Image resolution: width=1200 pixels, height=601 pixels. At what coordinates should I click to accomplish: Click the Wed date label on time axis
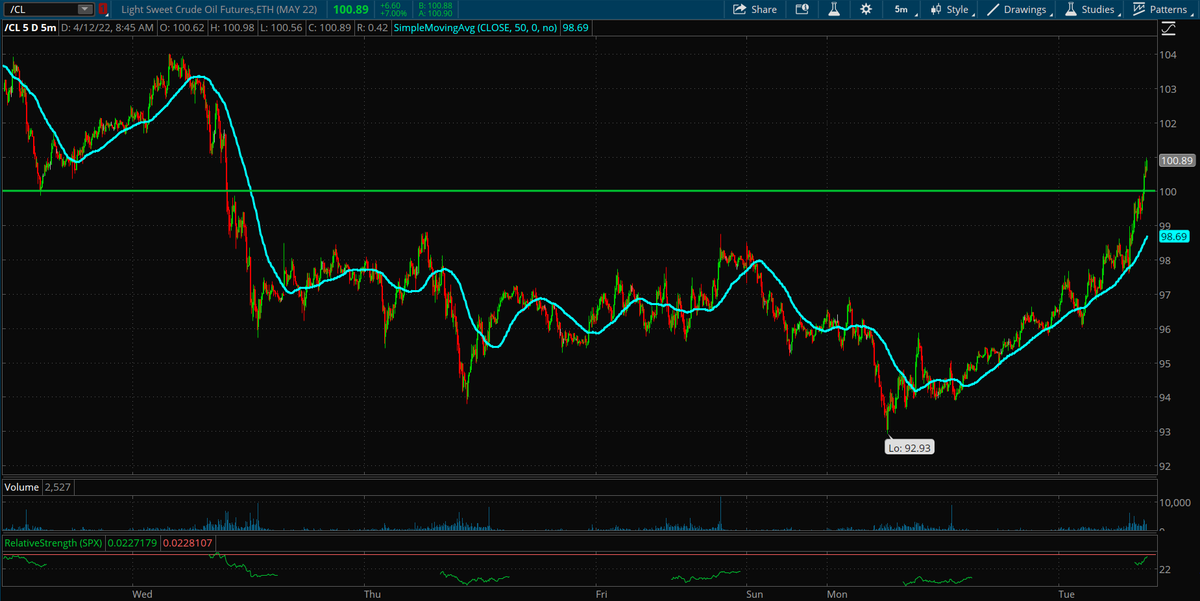tap(142, 594)
